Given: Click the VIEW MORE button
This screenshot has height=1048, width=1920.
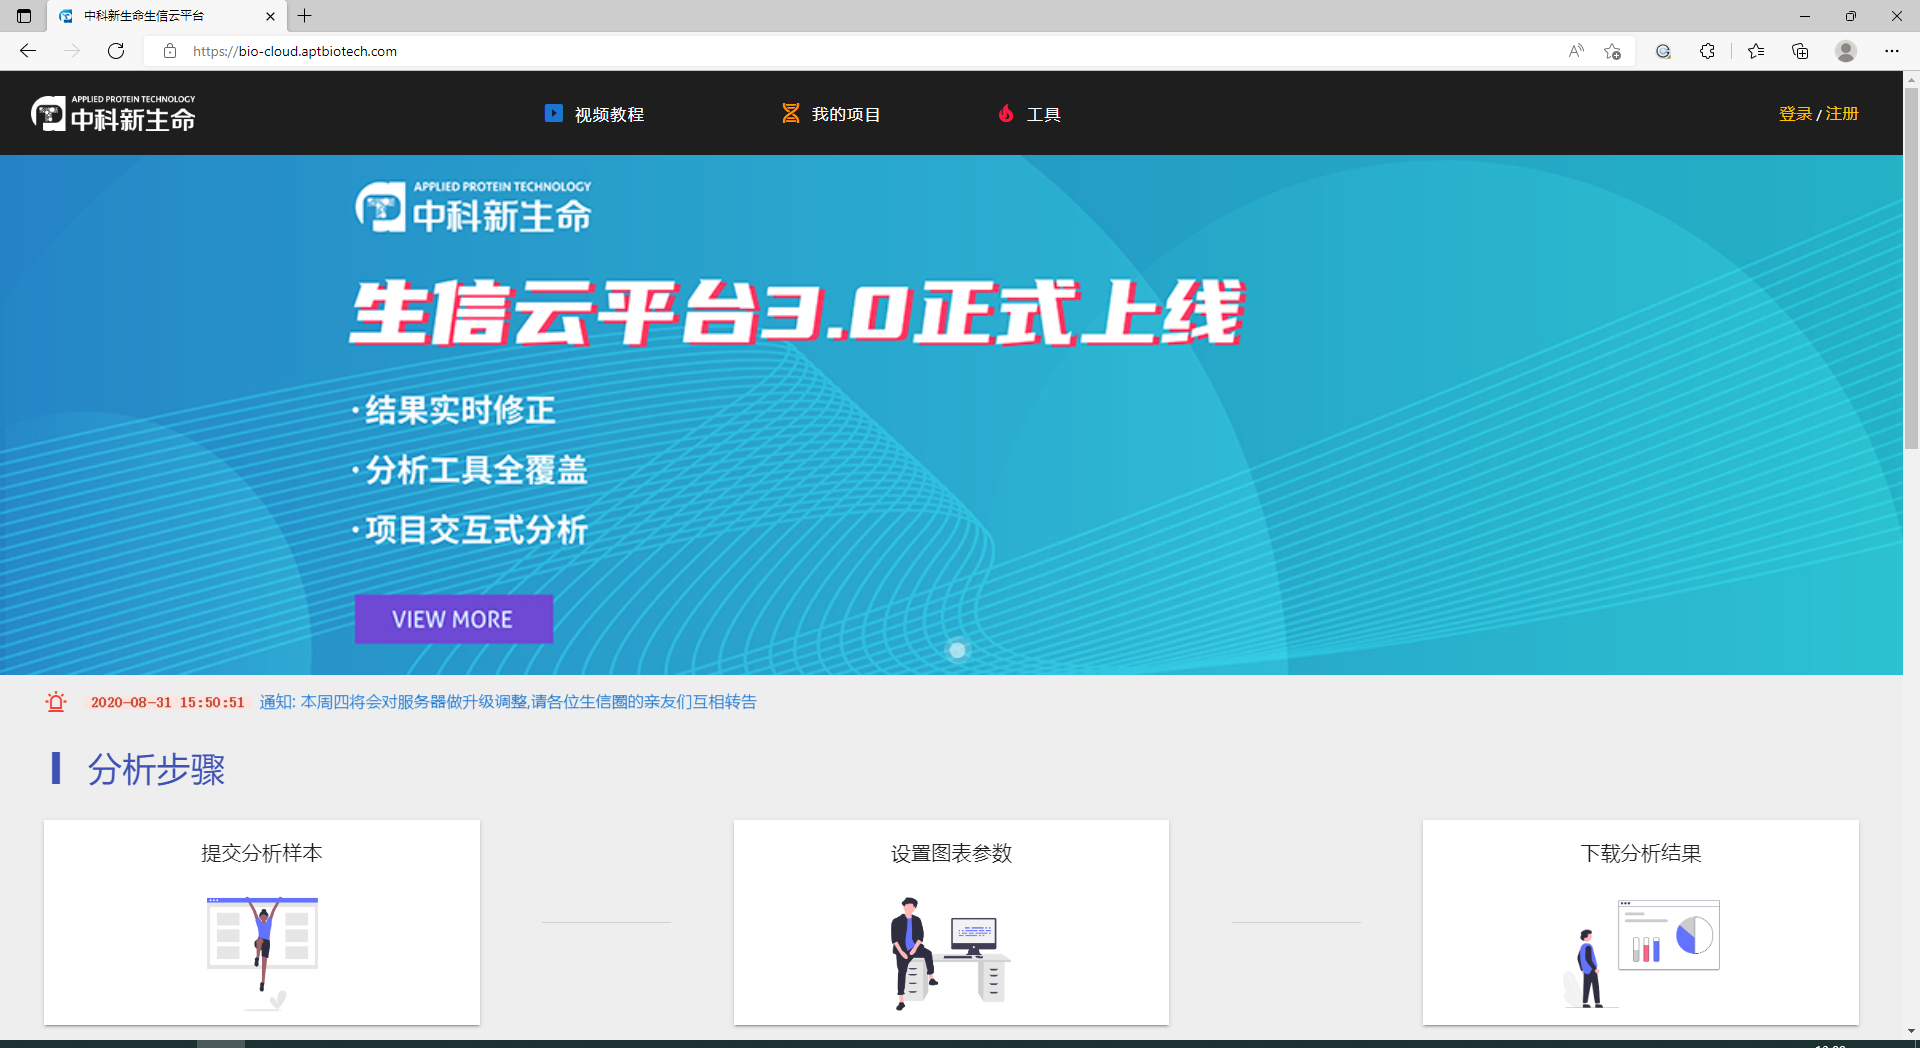Looking at the screenshot, I should tap(453, 618).
